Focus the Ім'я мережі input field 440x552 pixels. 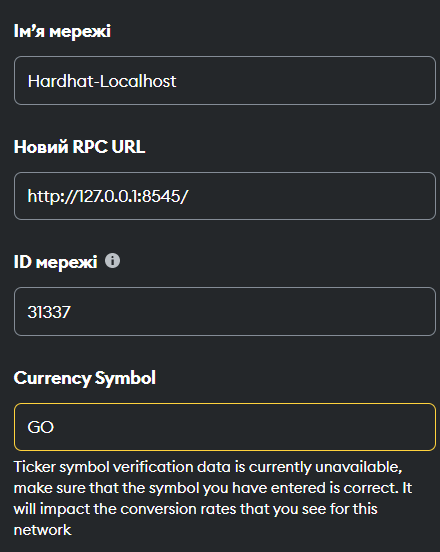point(225,80)
